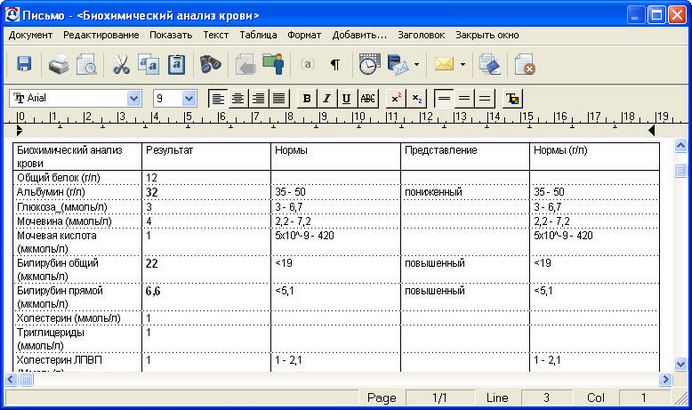
Task: Click the small (a) field icon
Action: click(x=307, y=65)
